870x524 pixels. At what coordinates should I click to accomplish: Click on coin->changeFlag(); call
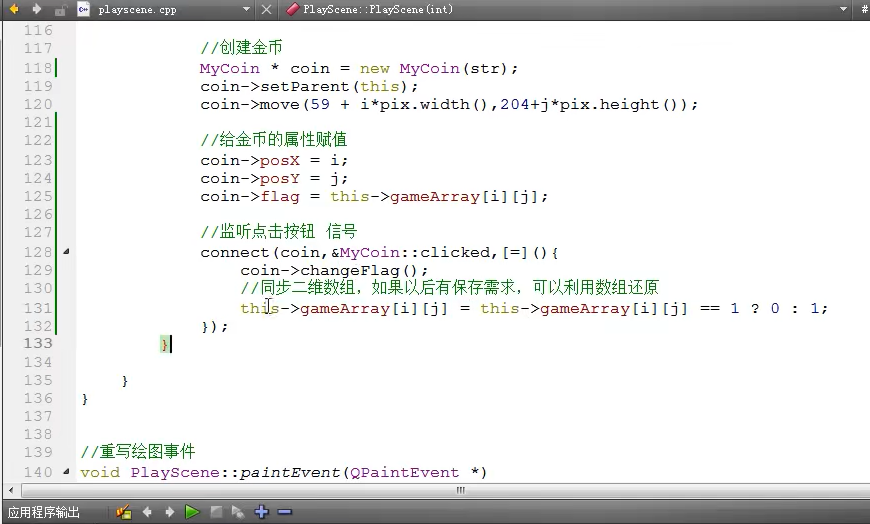pyautogui.click(x=335, y=270)
